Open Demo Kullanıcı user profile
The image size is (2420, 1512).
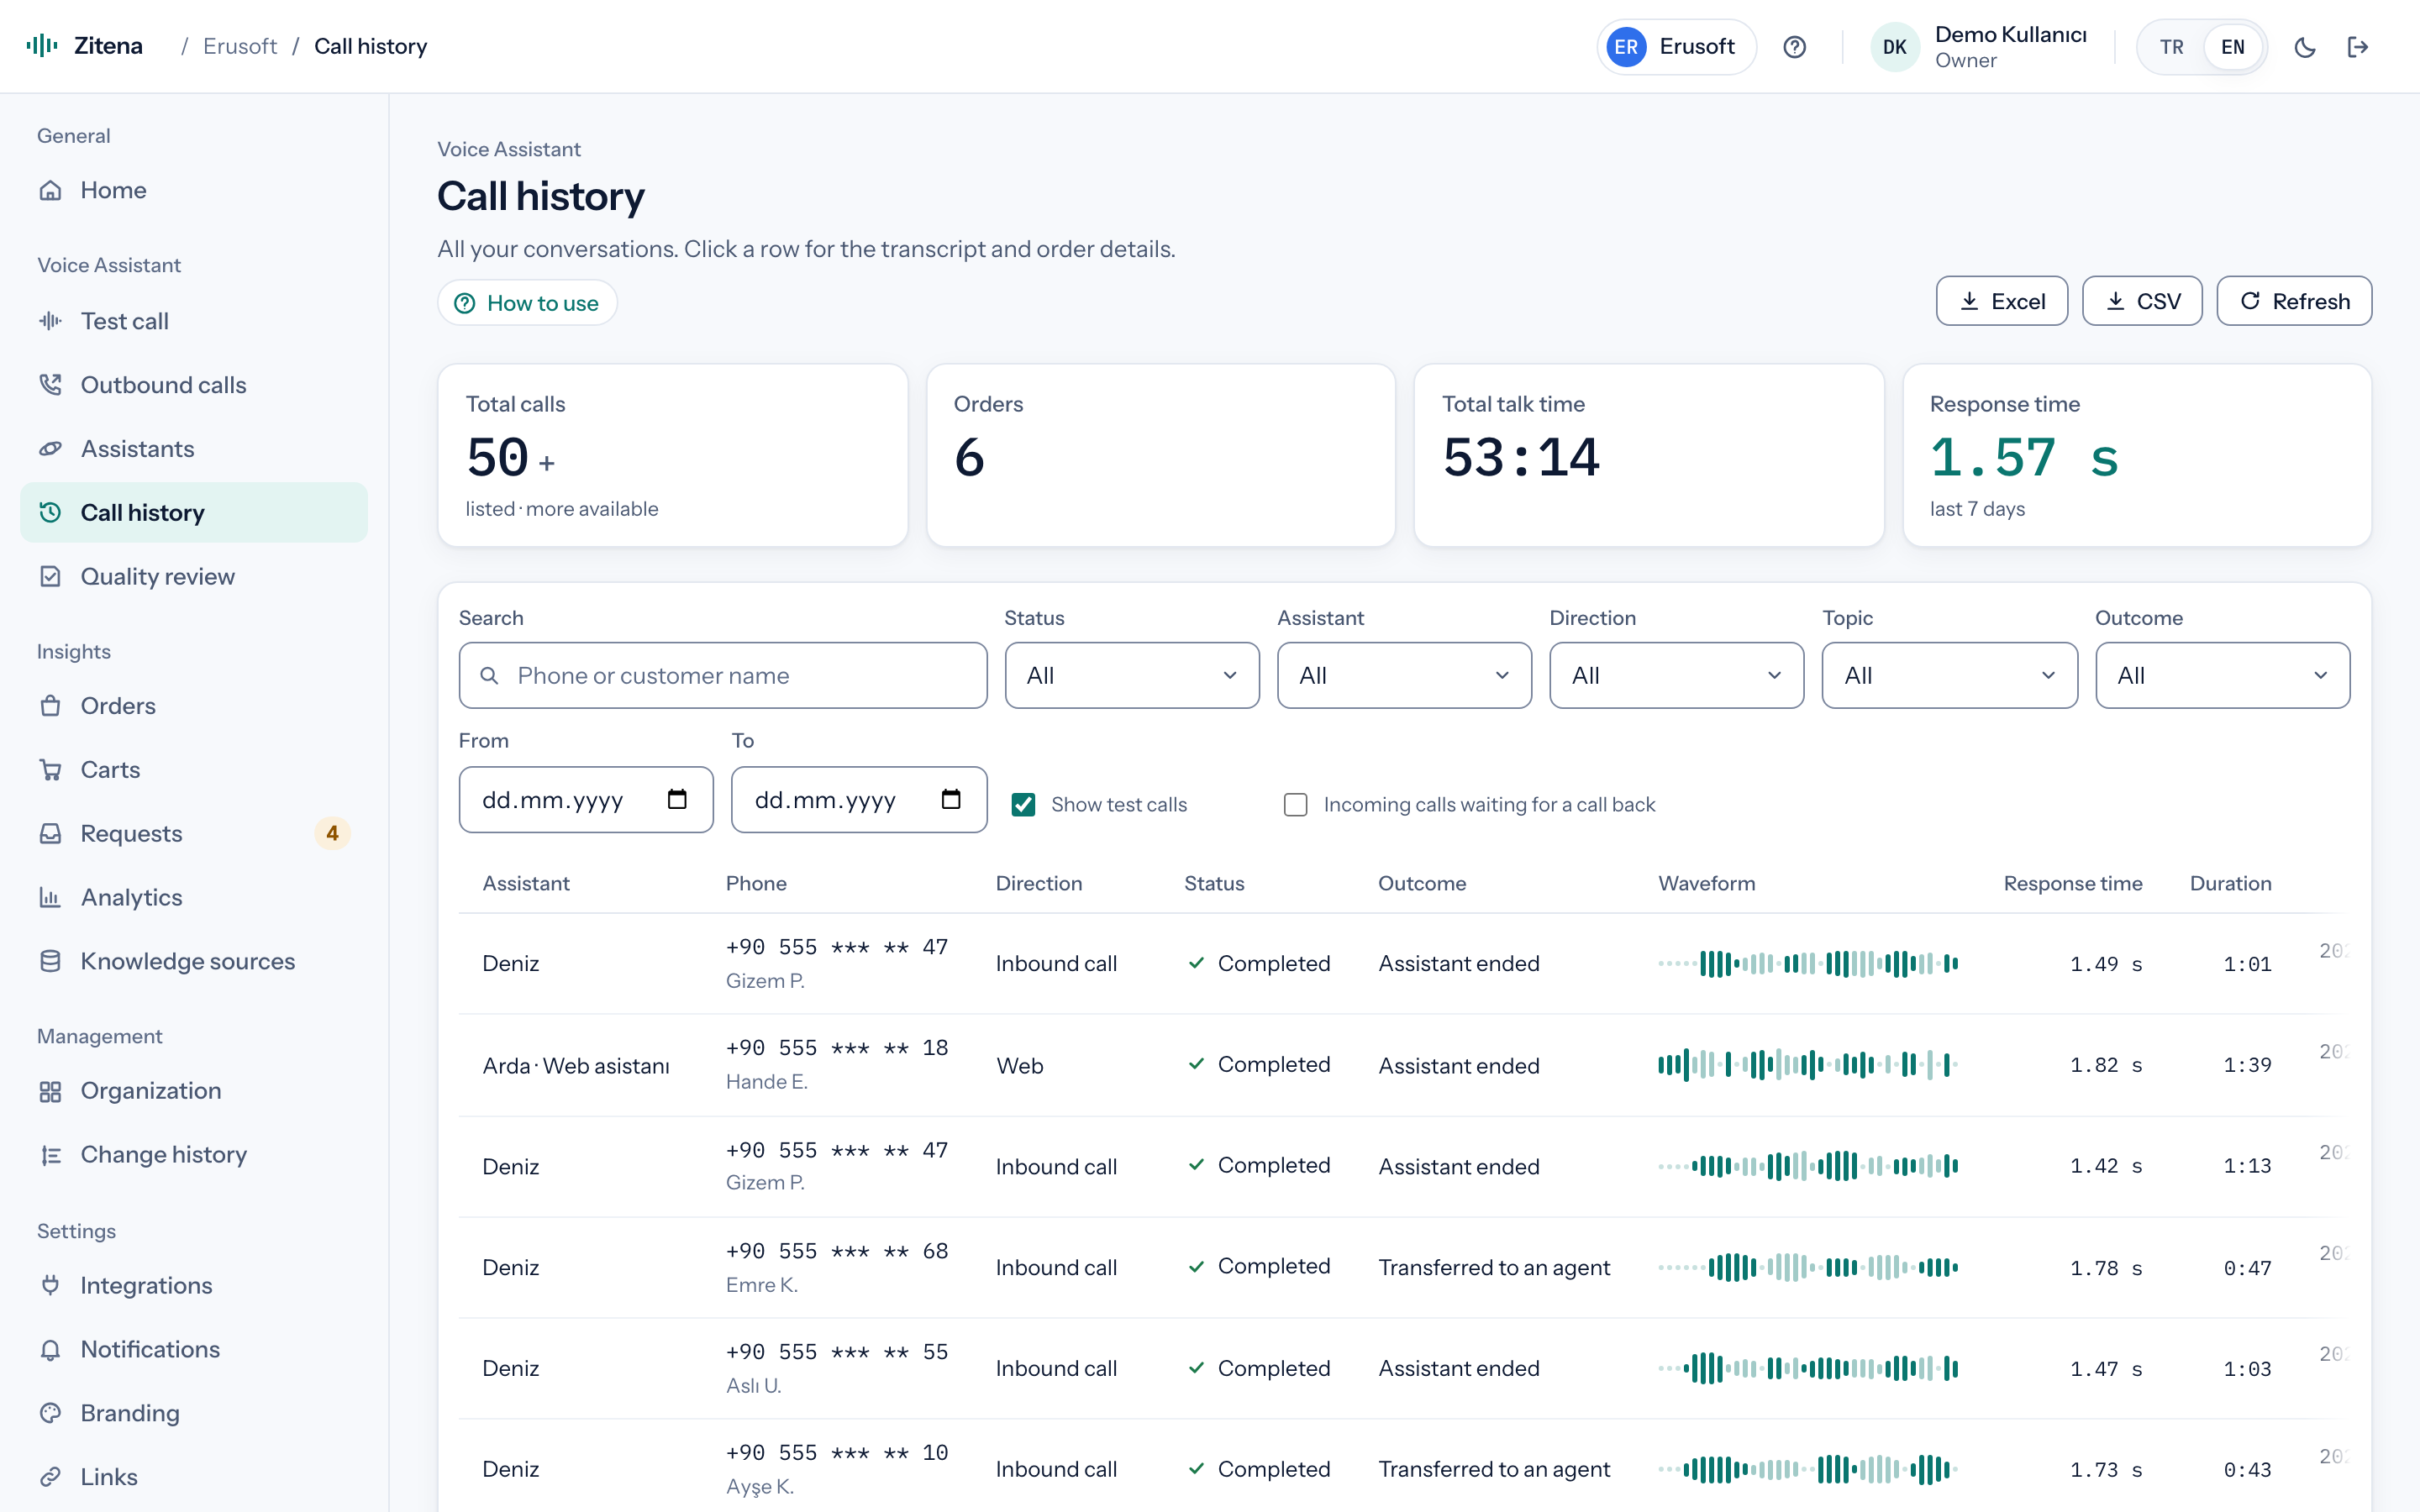click(x=1979, y=47)
